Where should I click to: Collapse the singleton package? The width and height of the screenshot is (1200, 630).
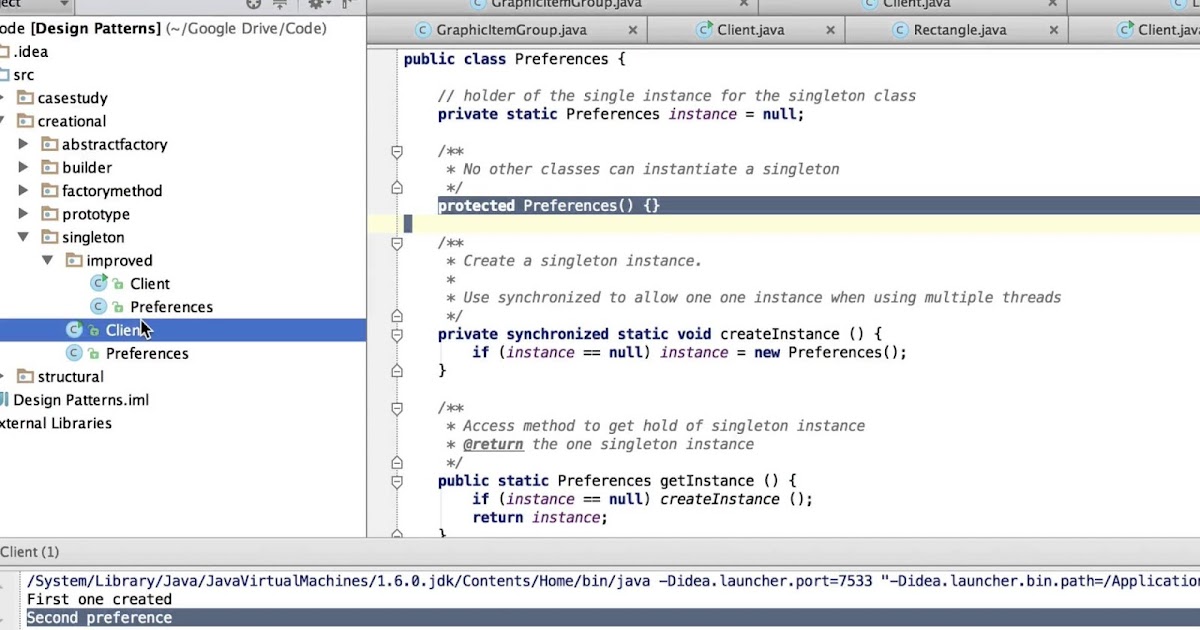[x=24, y=237]
